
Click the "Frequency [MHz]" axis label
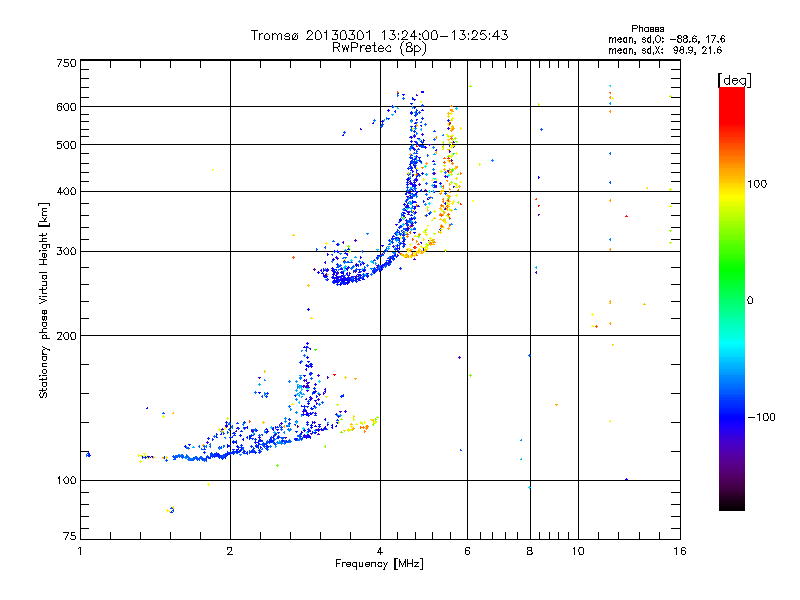click(379, 564)
